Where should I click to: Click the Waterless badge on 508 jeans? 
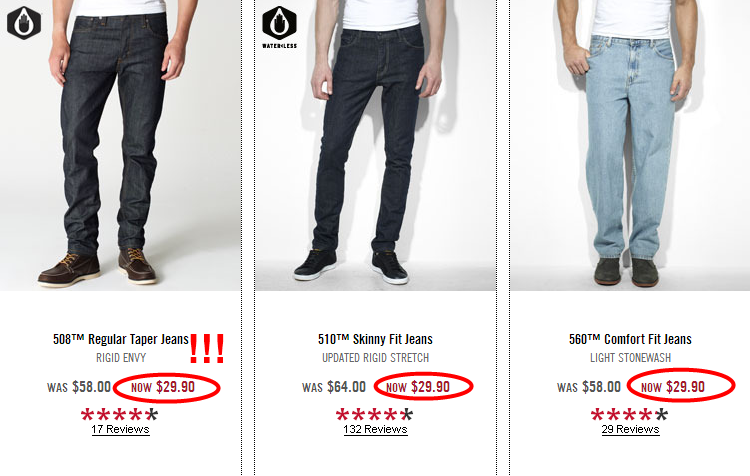pos(23,22)
